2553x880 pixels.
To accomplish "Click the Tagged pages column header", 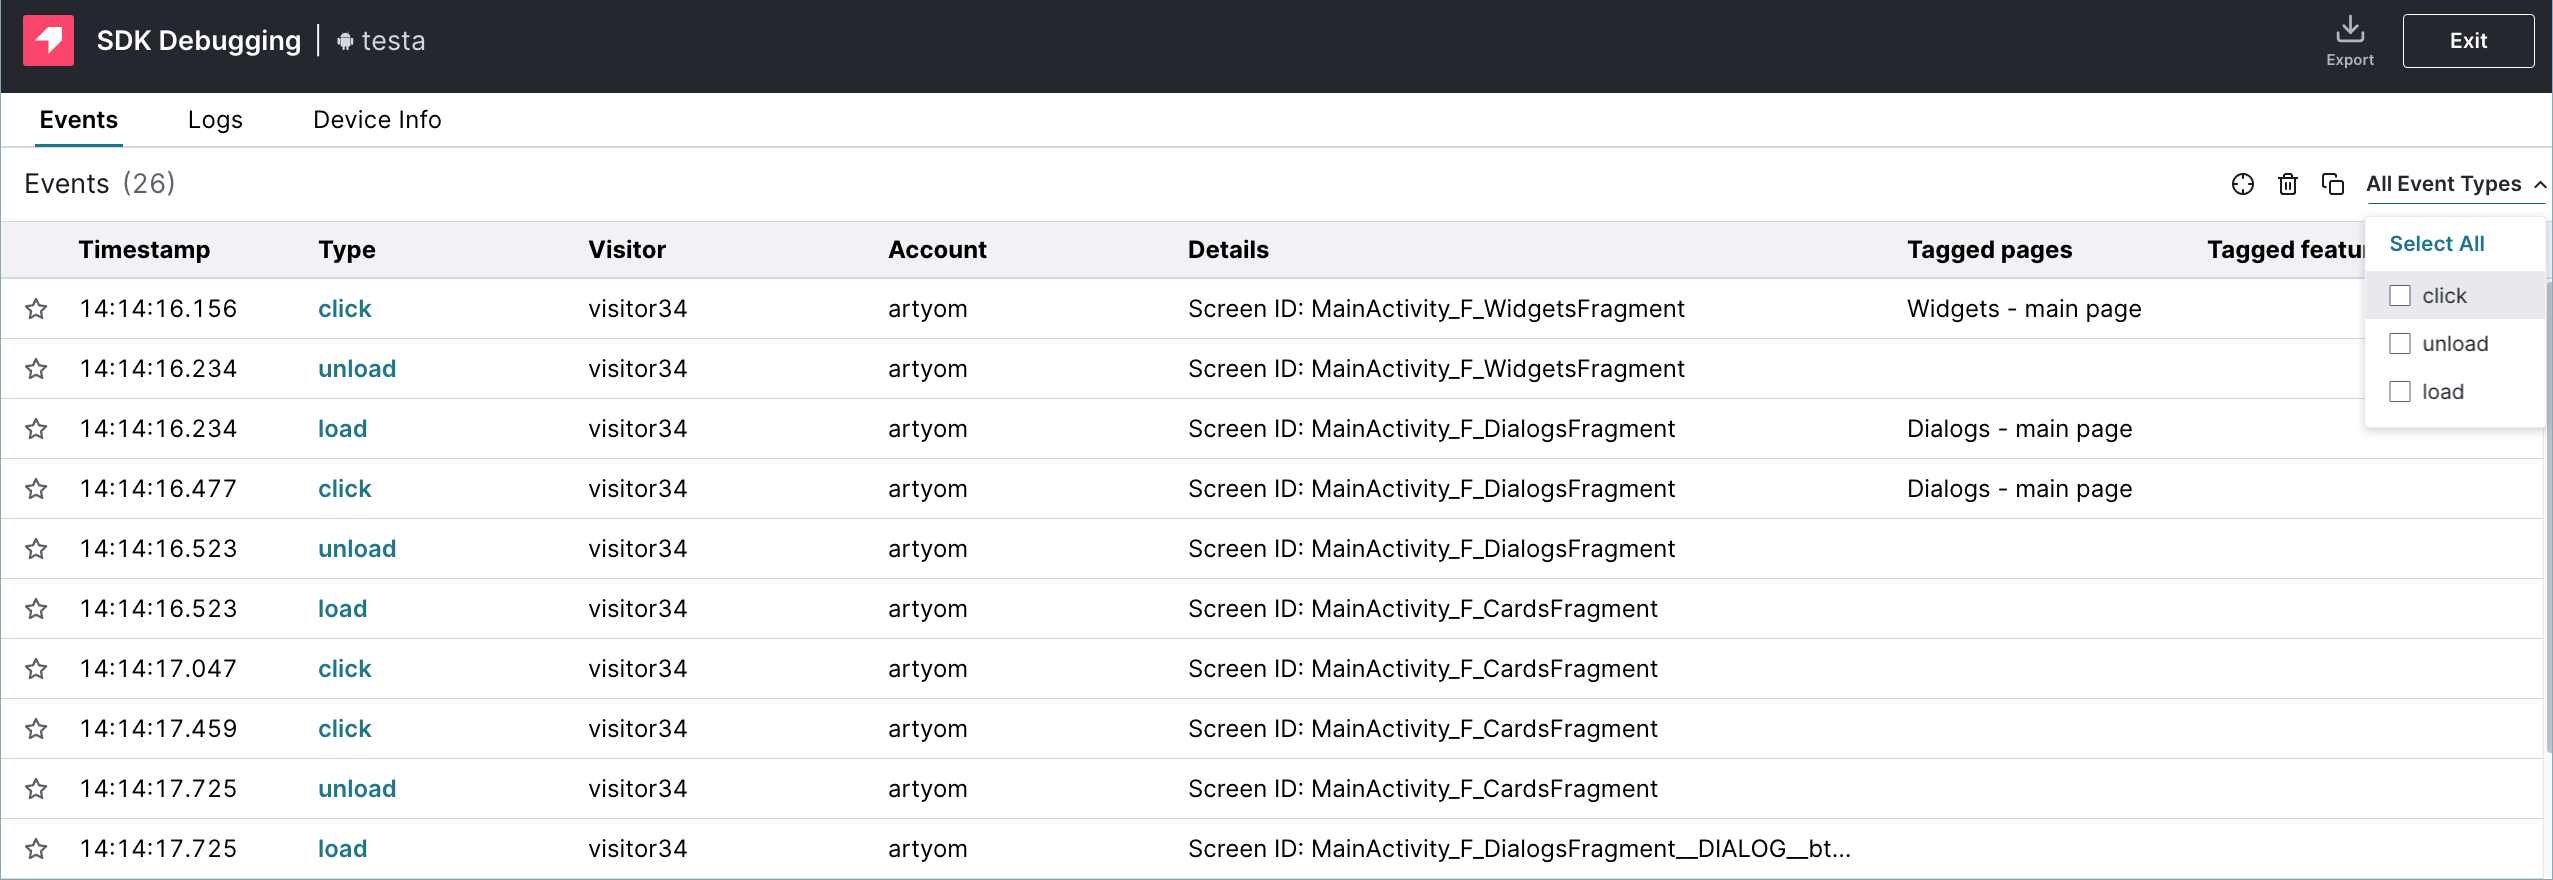I will 1989,250.
